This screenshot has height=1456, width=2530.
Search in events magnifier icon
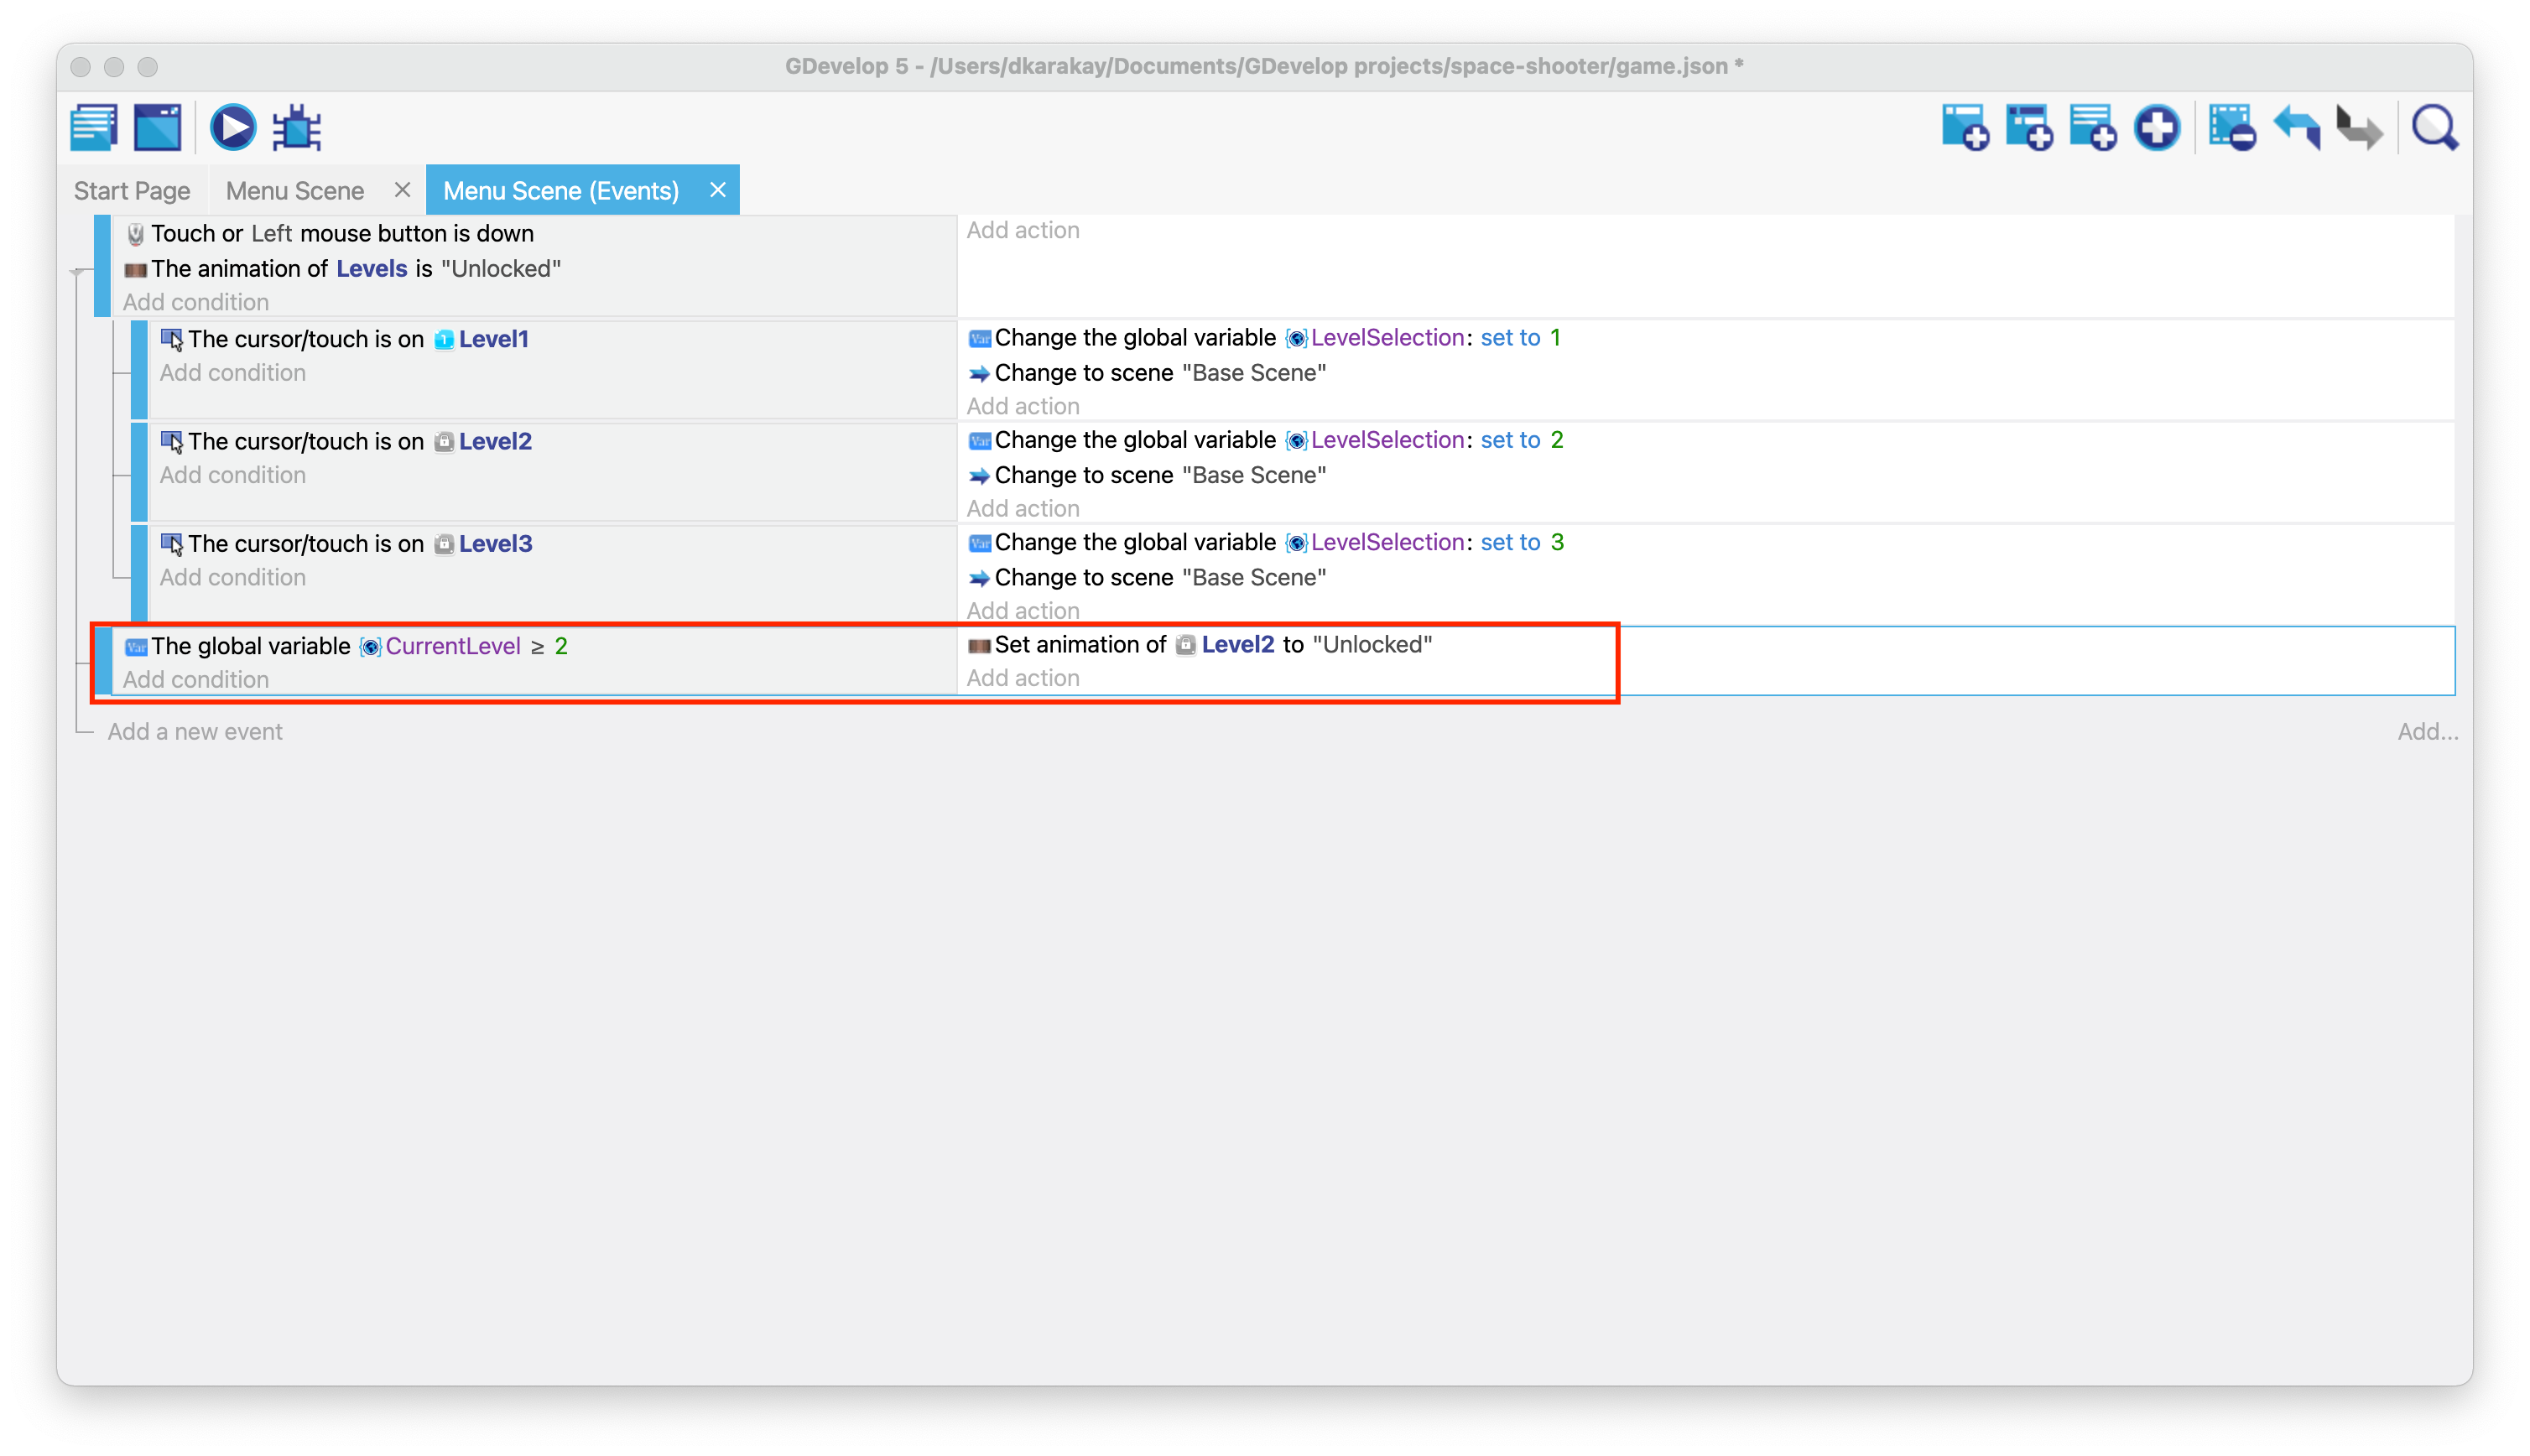pos(2434,128)
